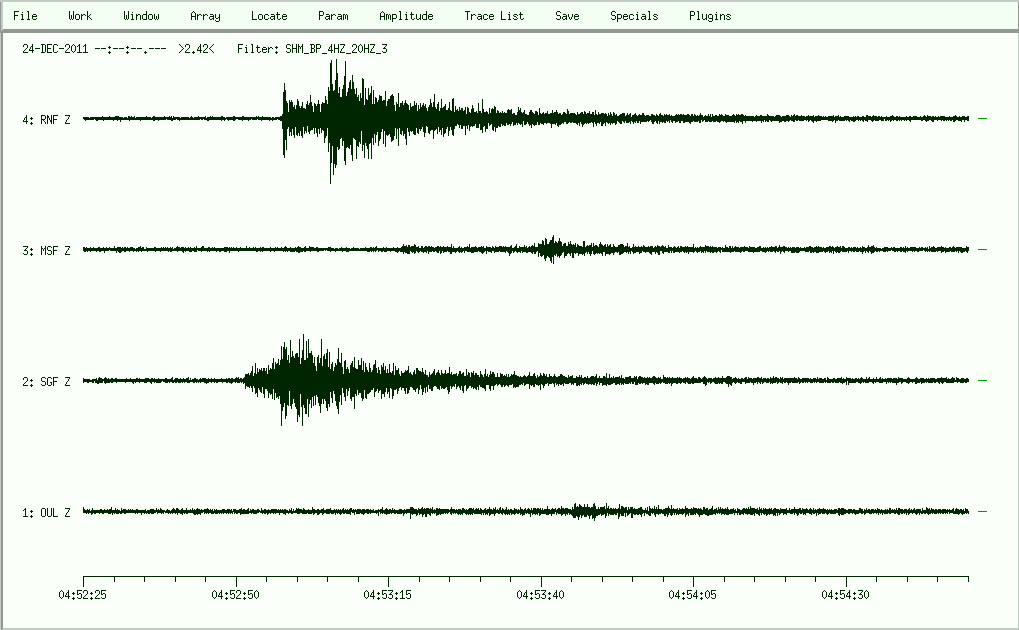Click the 04:53:15 time axis label
1019x630 pixels.
pos(389,594)
